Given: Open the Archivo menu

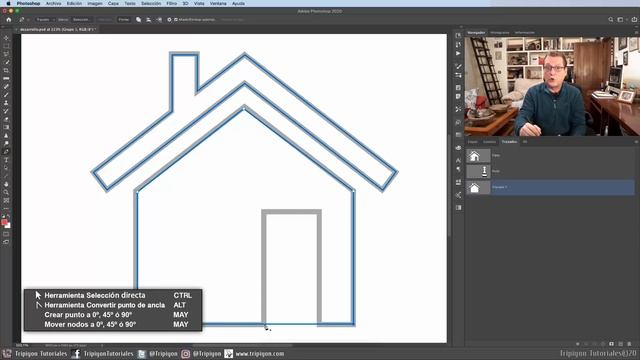Looking at the screenshot, I should click(x=53, y=3).
